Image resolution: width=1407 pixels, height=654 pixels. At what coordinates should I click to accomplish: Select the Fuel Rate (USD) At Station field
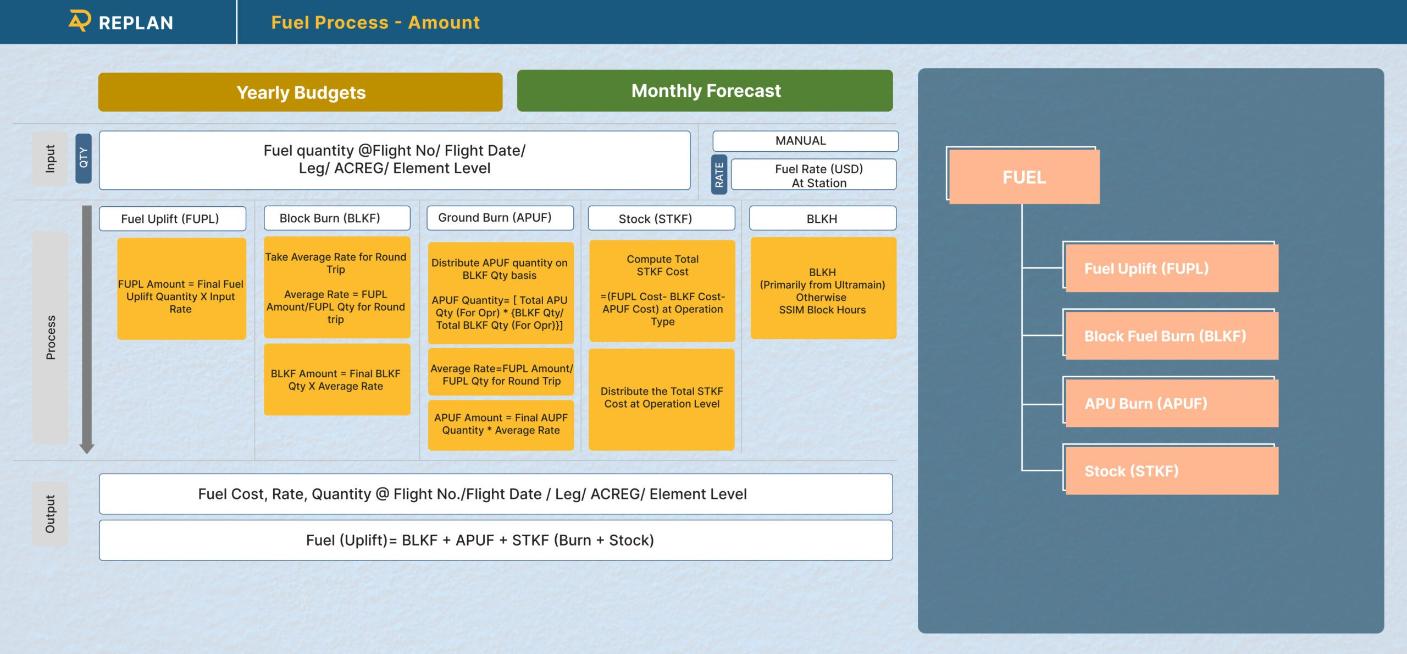813,175
